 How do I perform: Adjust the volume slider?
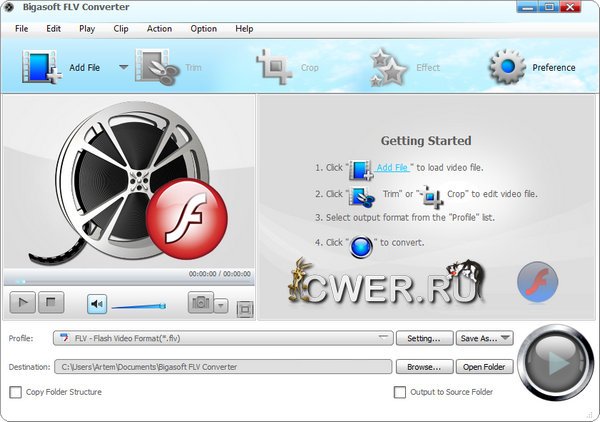point(138,305)
